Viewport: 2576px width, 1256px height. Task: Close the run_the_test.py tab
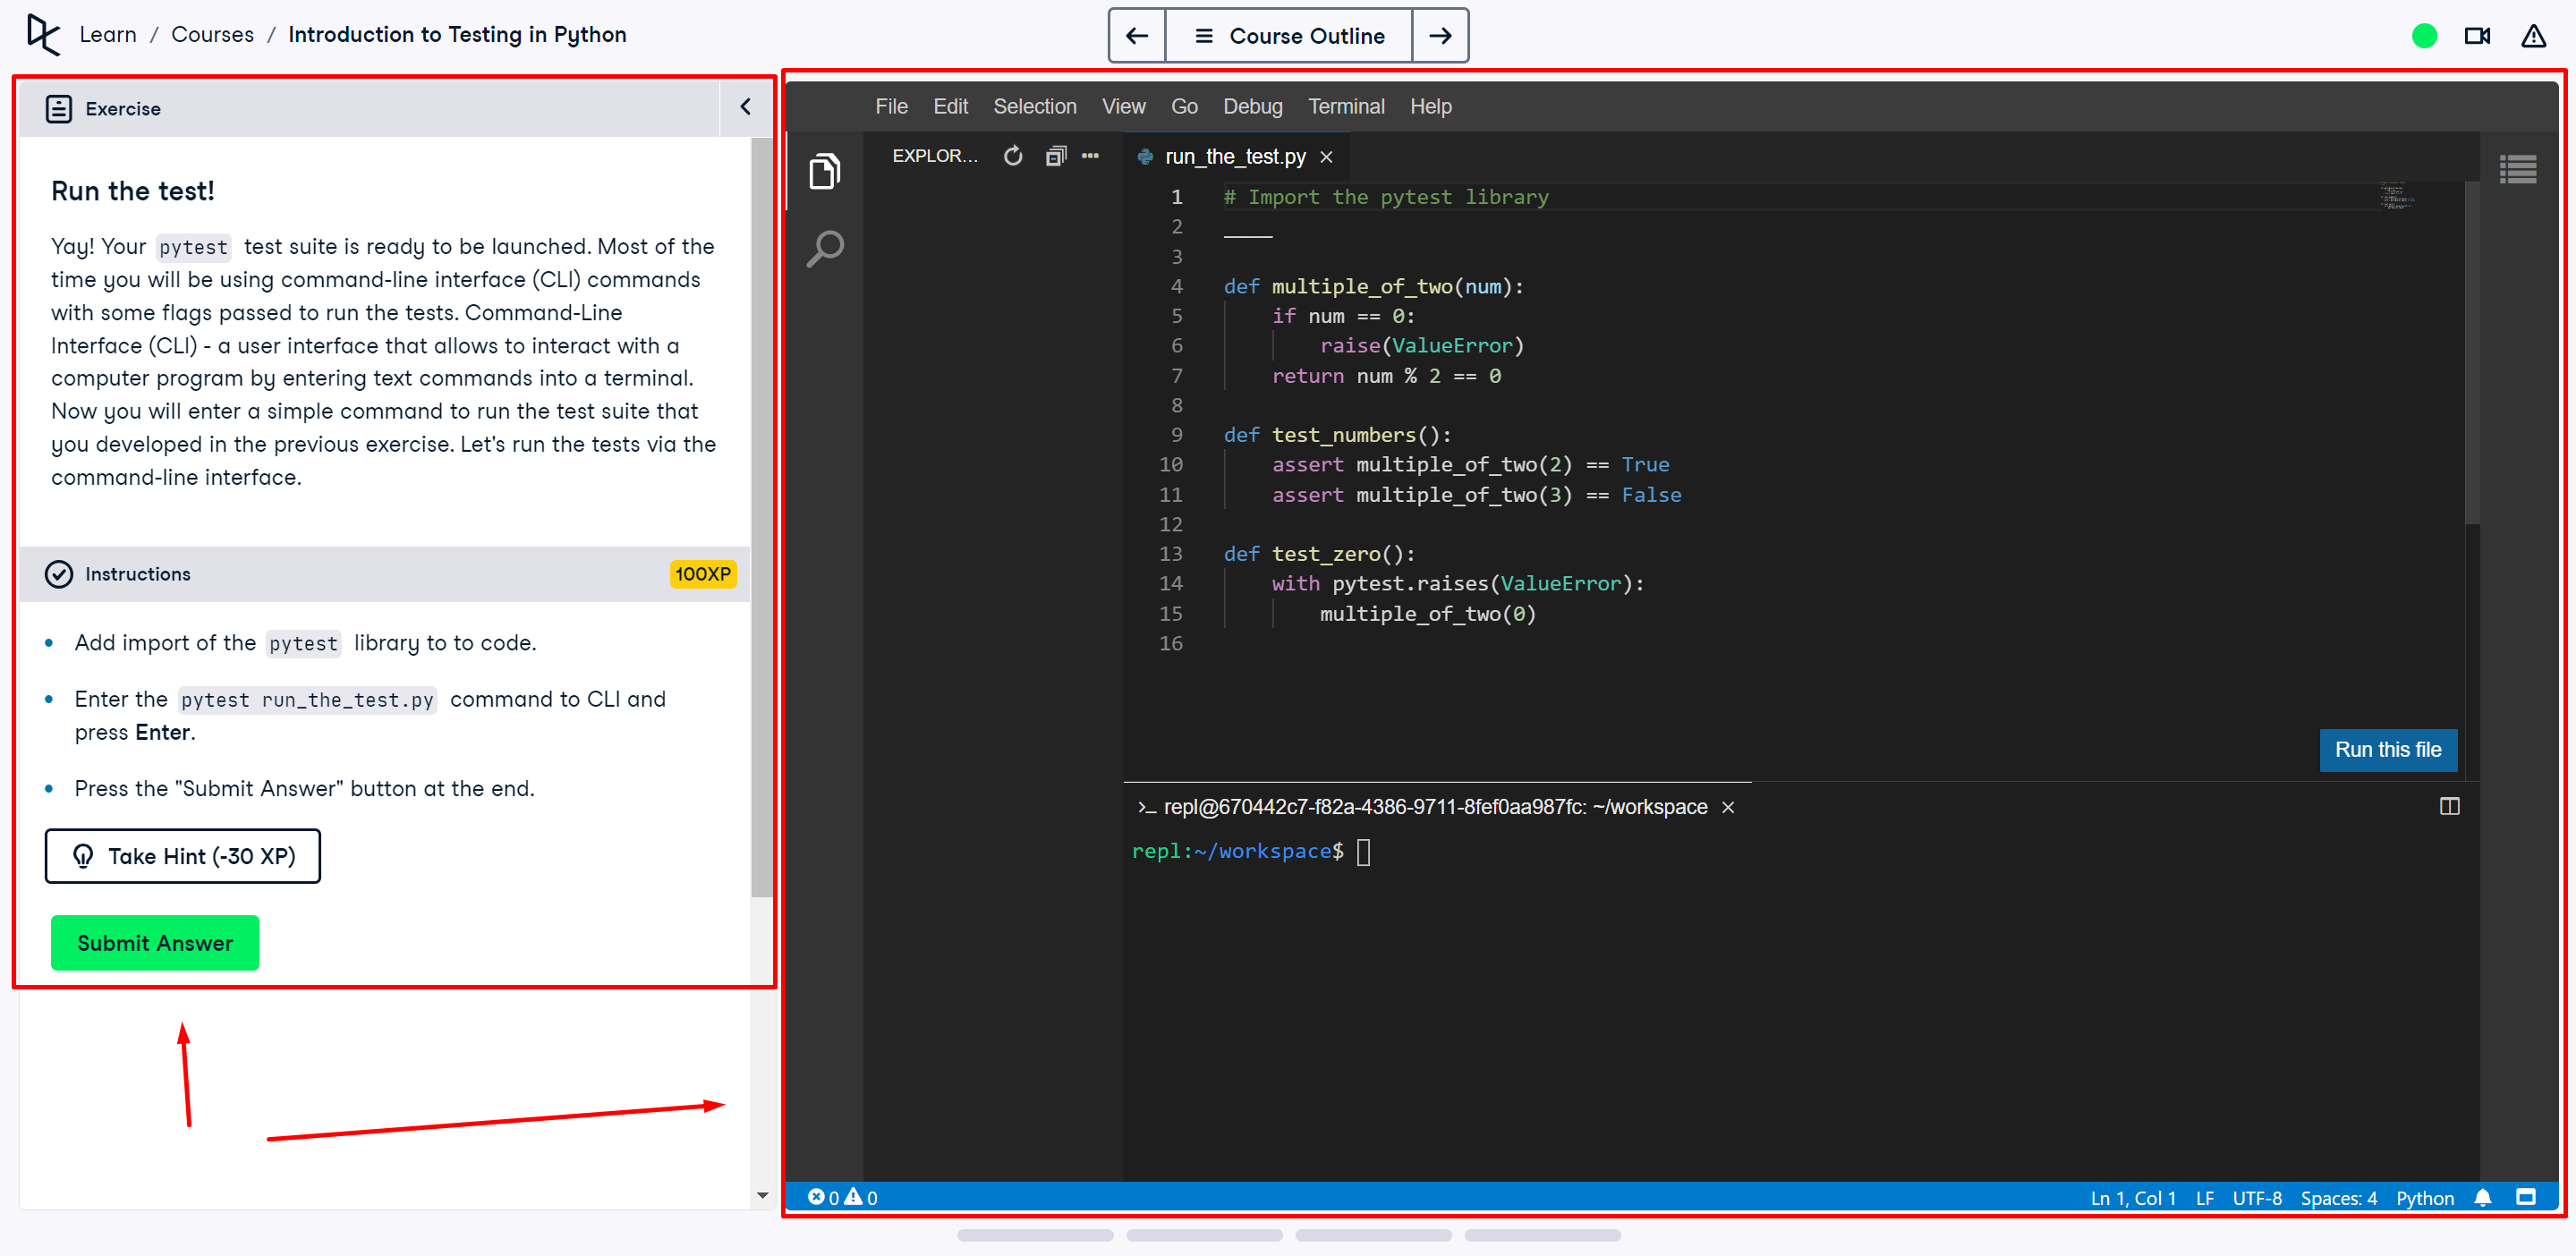point(1326,157)
